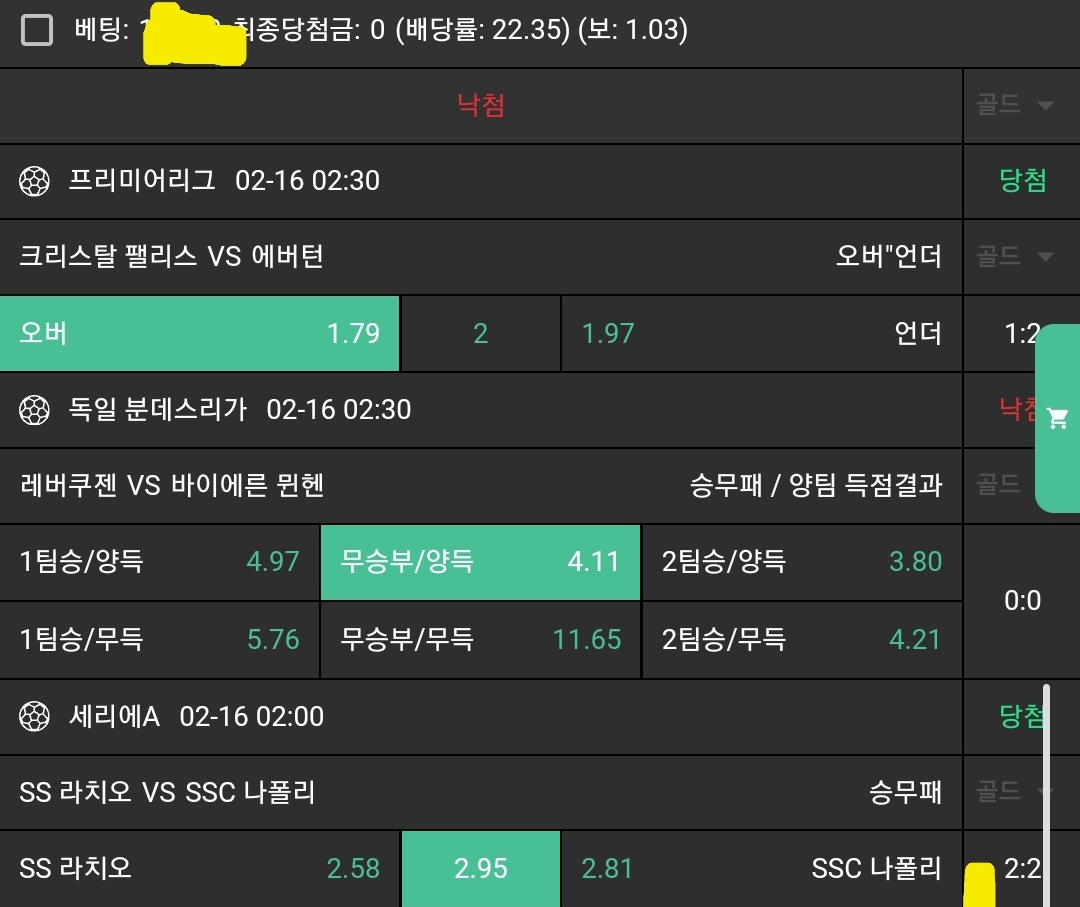Viewport: 1080px width, 907px height.
Task: Click the soccer ball icon beside 독일 분데스리가
Action: pyautogui.click(x=35, y=410)
